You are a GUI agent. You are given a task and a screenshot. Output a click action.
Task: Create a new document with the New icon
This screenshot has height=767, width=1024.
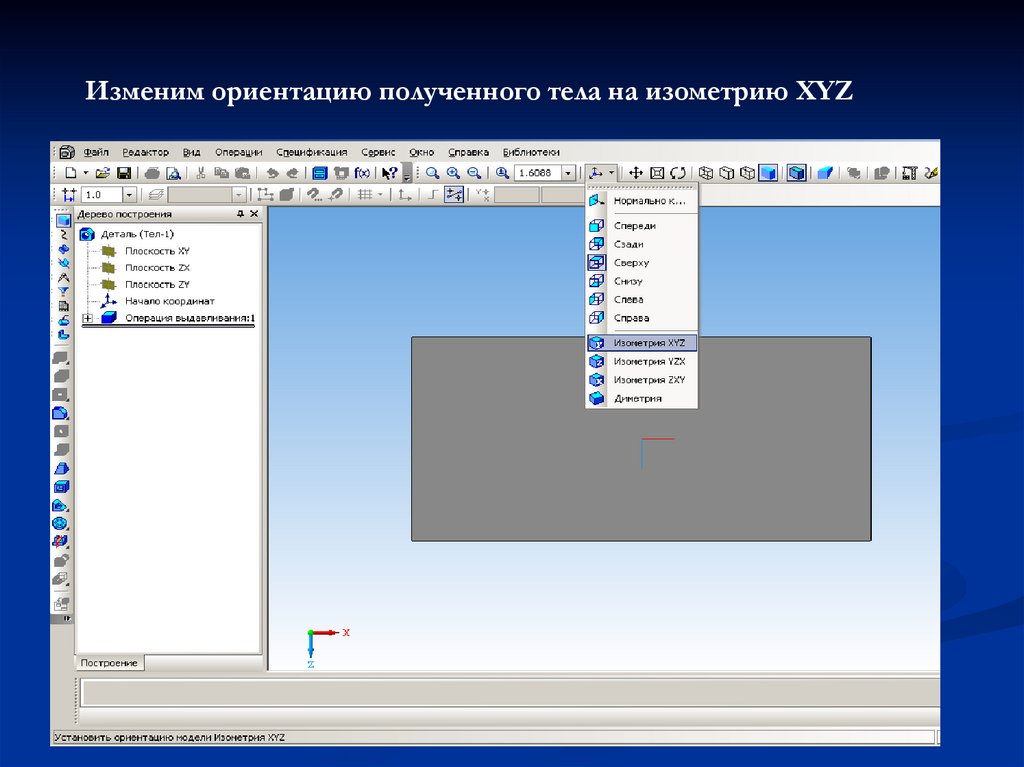(x=71, y=173)
